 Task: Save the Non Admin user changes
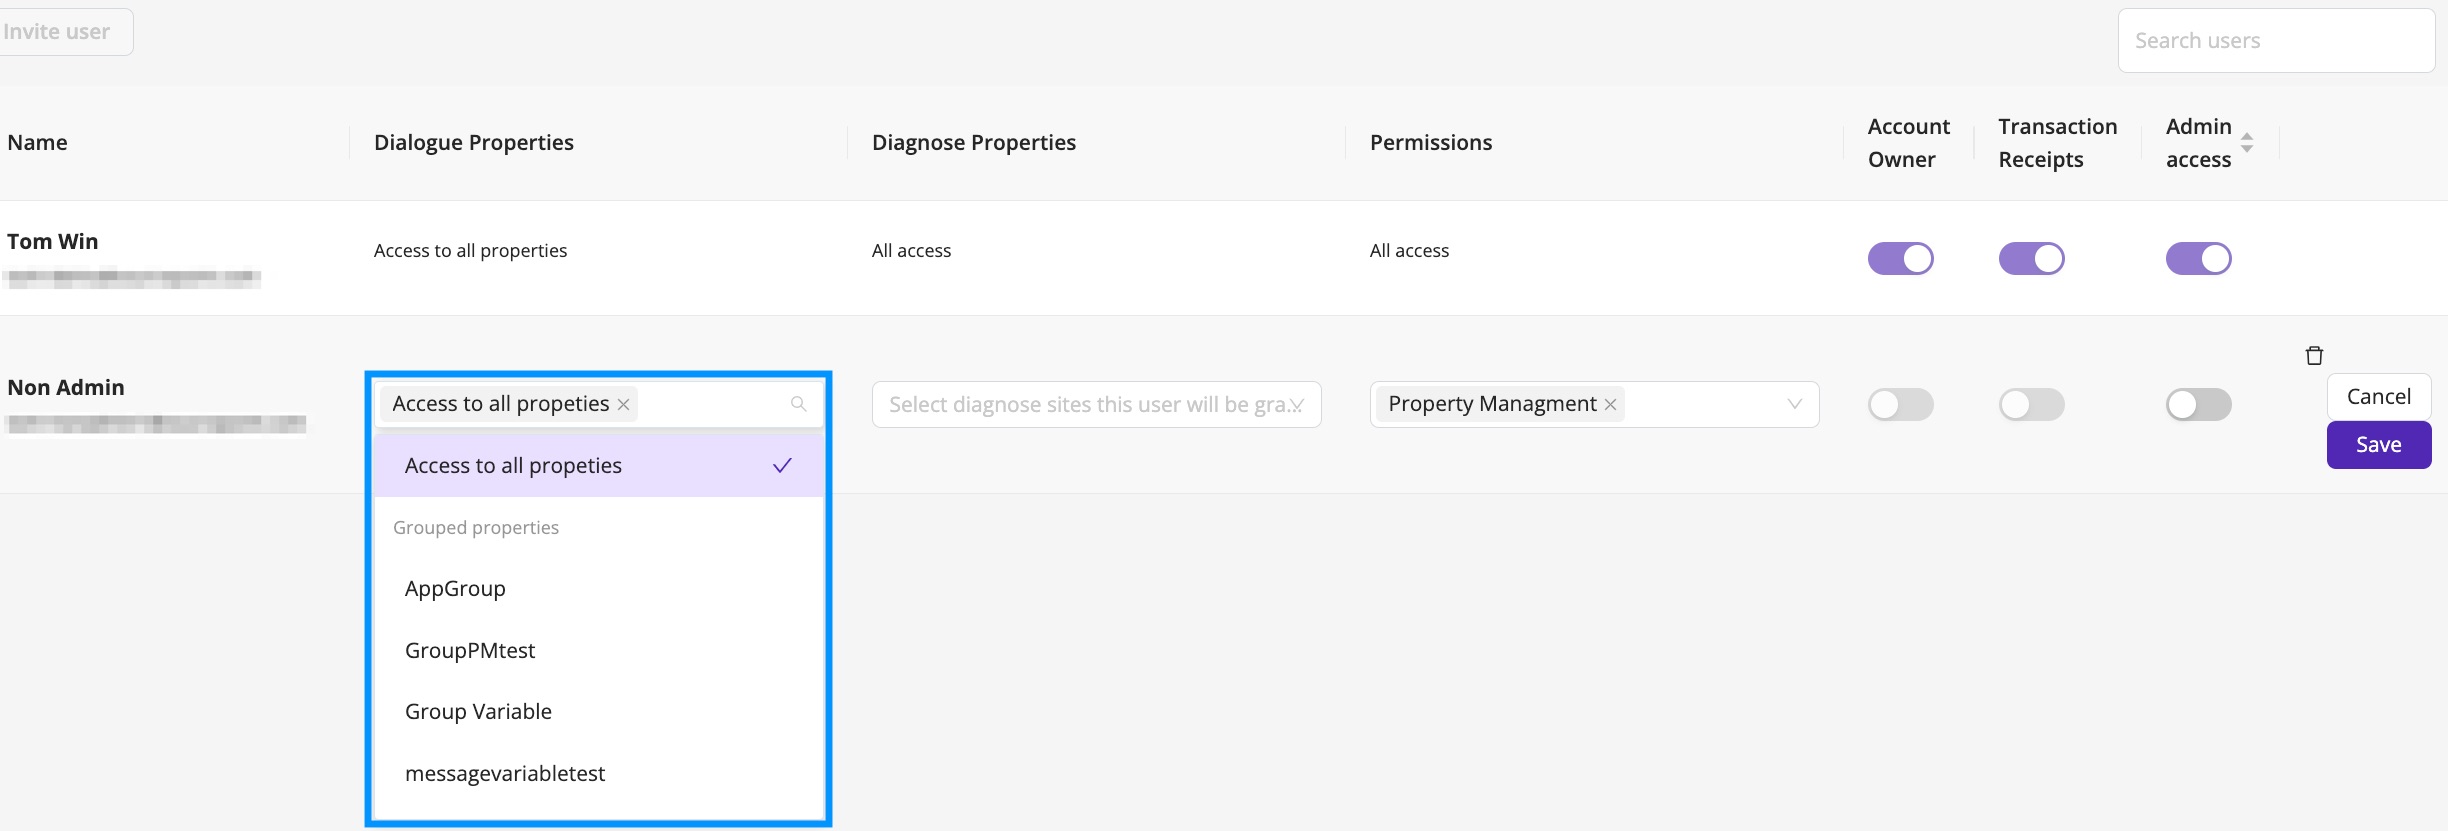click(x=2379, y=445)
